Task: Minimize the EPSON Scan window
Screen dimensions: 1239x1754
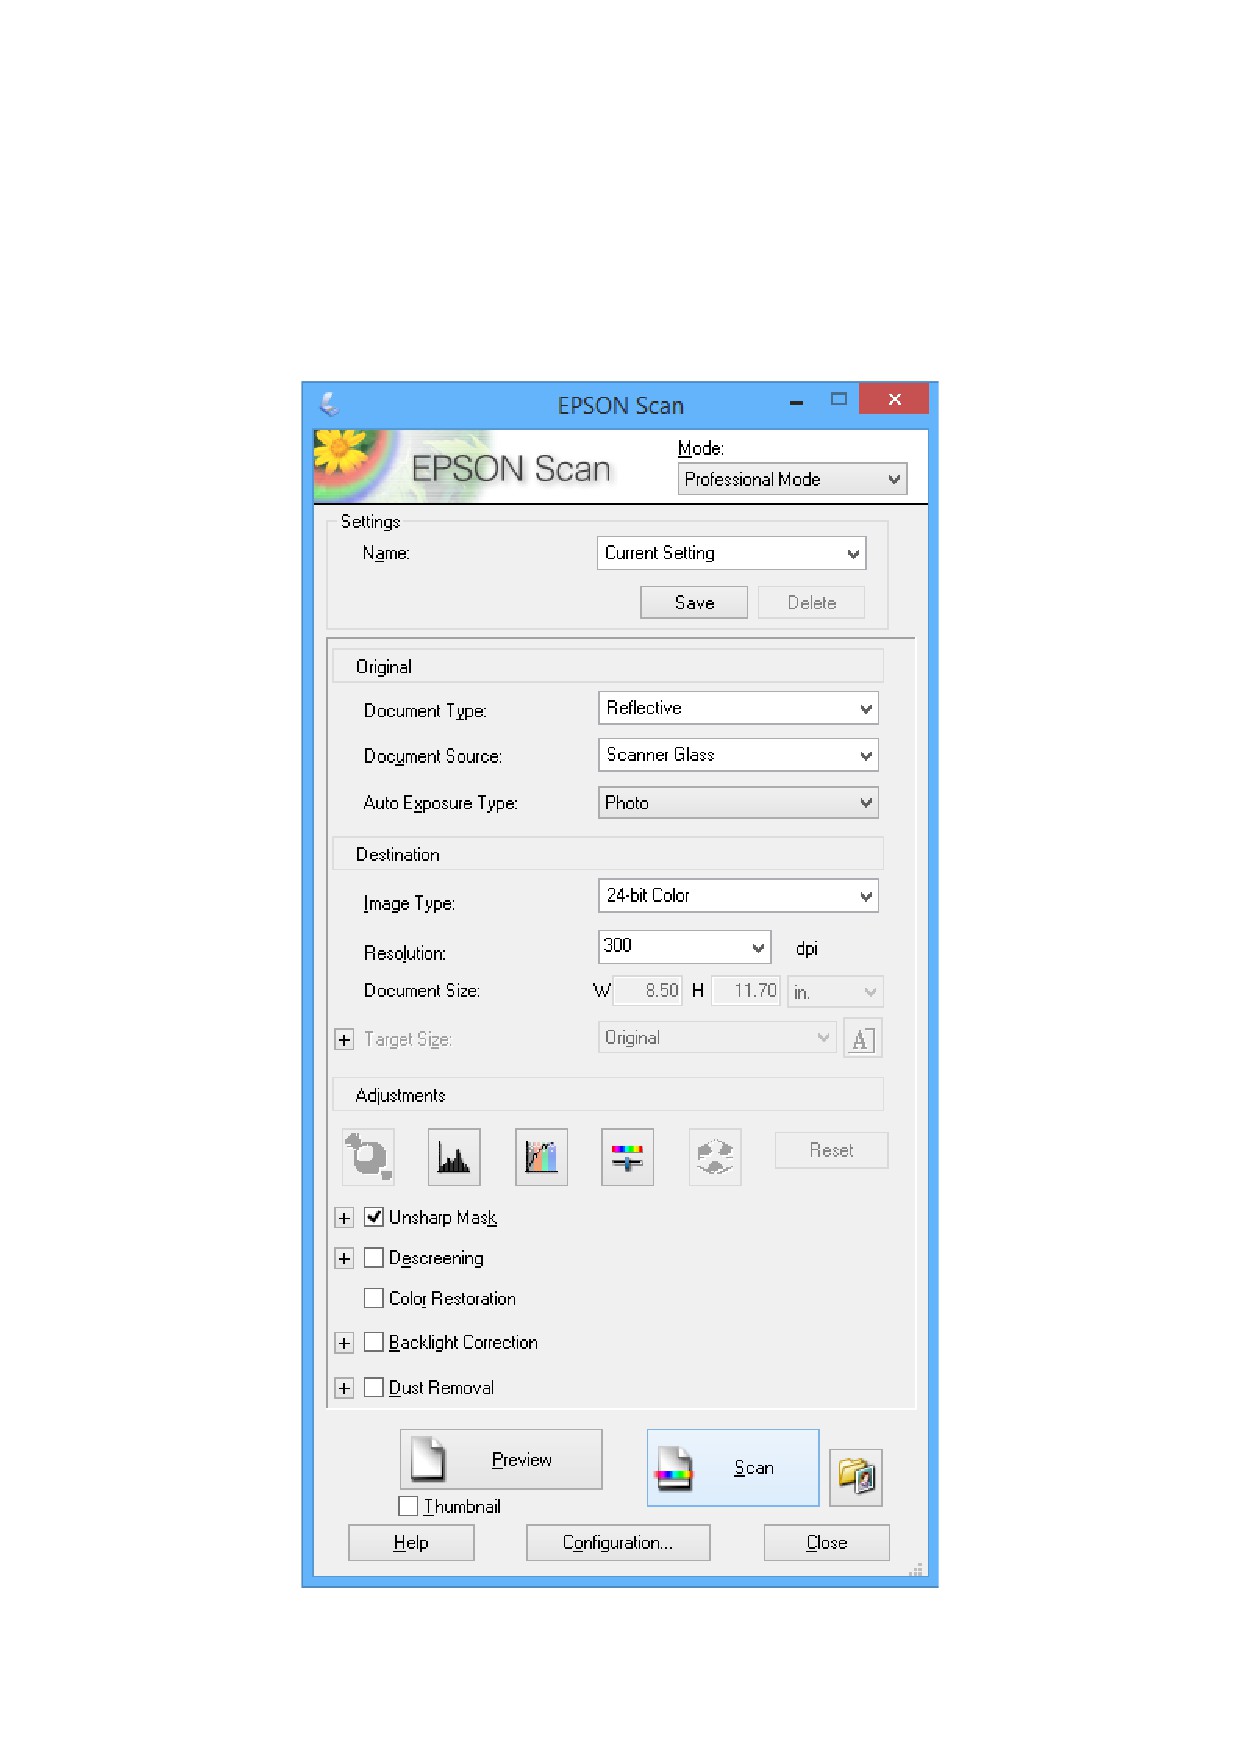Action: click(797, 401)
